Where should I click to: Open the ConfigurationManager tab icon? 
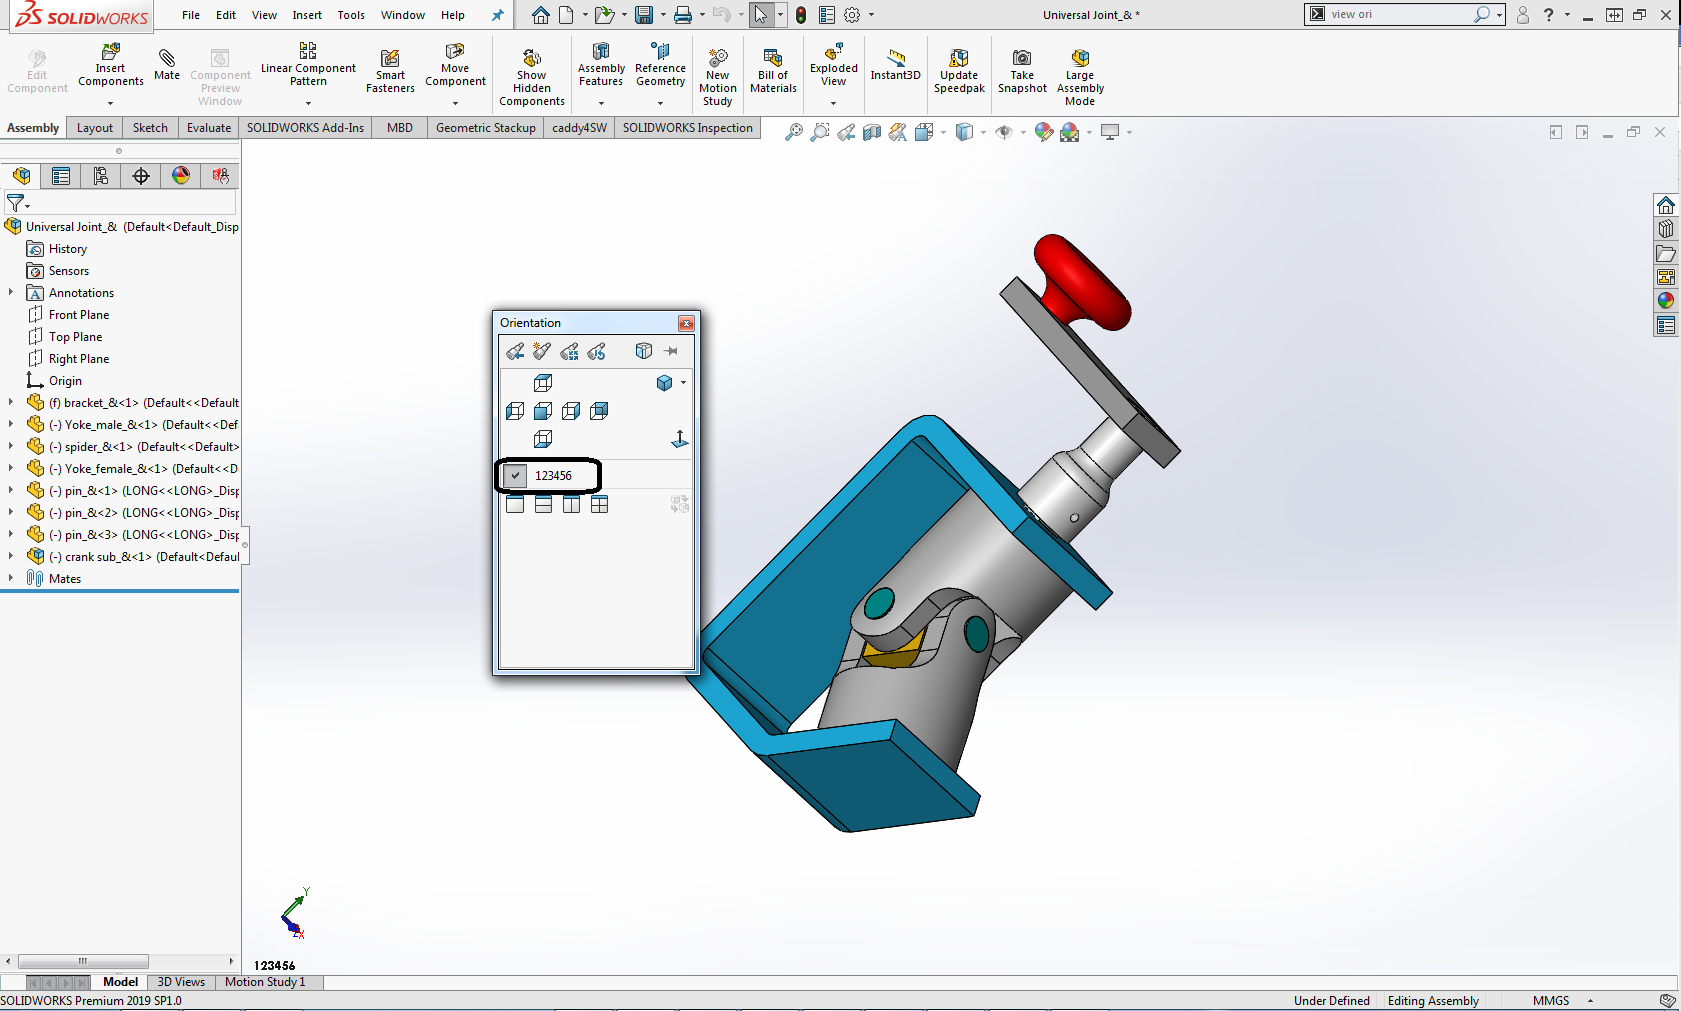point(100,176)
